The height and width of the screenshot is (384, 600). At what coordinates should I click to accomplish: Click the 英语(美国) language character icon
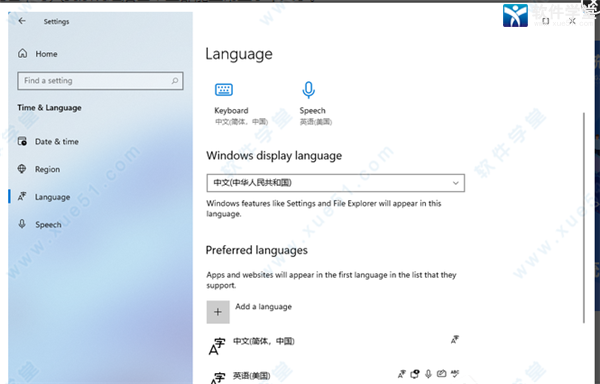(x=217, y=377)
